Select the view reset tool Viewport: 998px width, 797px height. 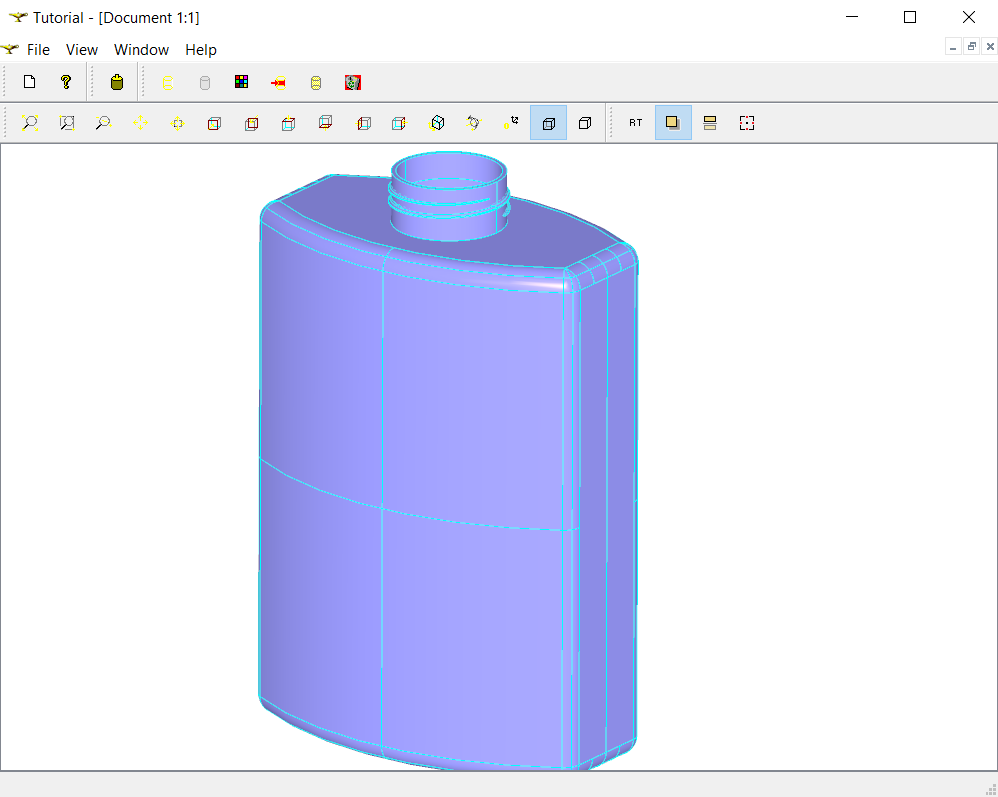[x=511, y=123]
